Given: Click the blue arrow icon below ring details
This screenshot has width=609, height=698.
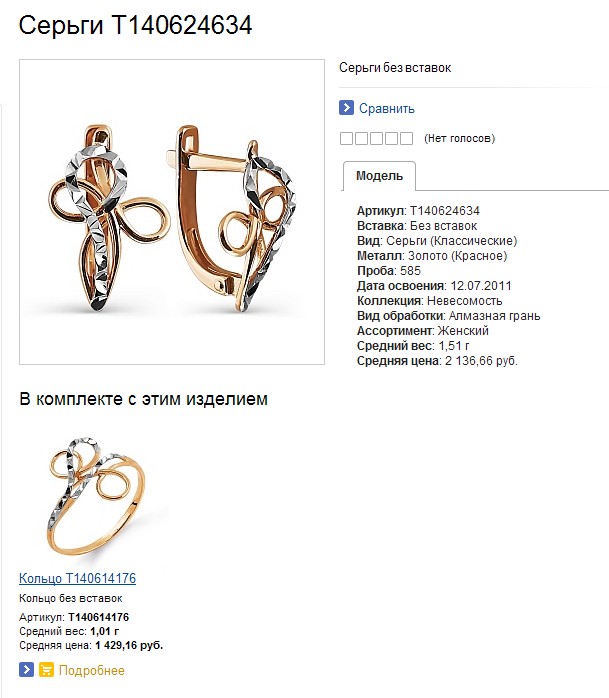Looking at the screenshot, I should pyautogui.click(x=26, y=670).
